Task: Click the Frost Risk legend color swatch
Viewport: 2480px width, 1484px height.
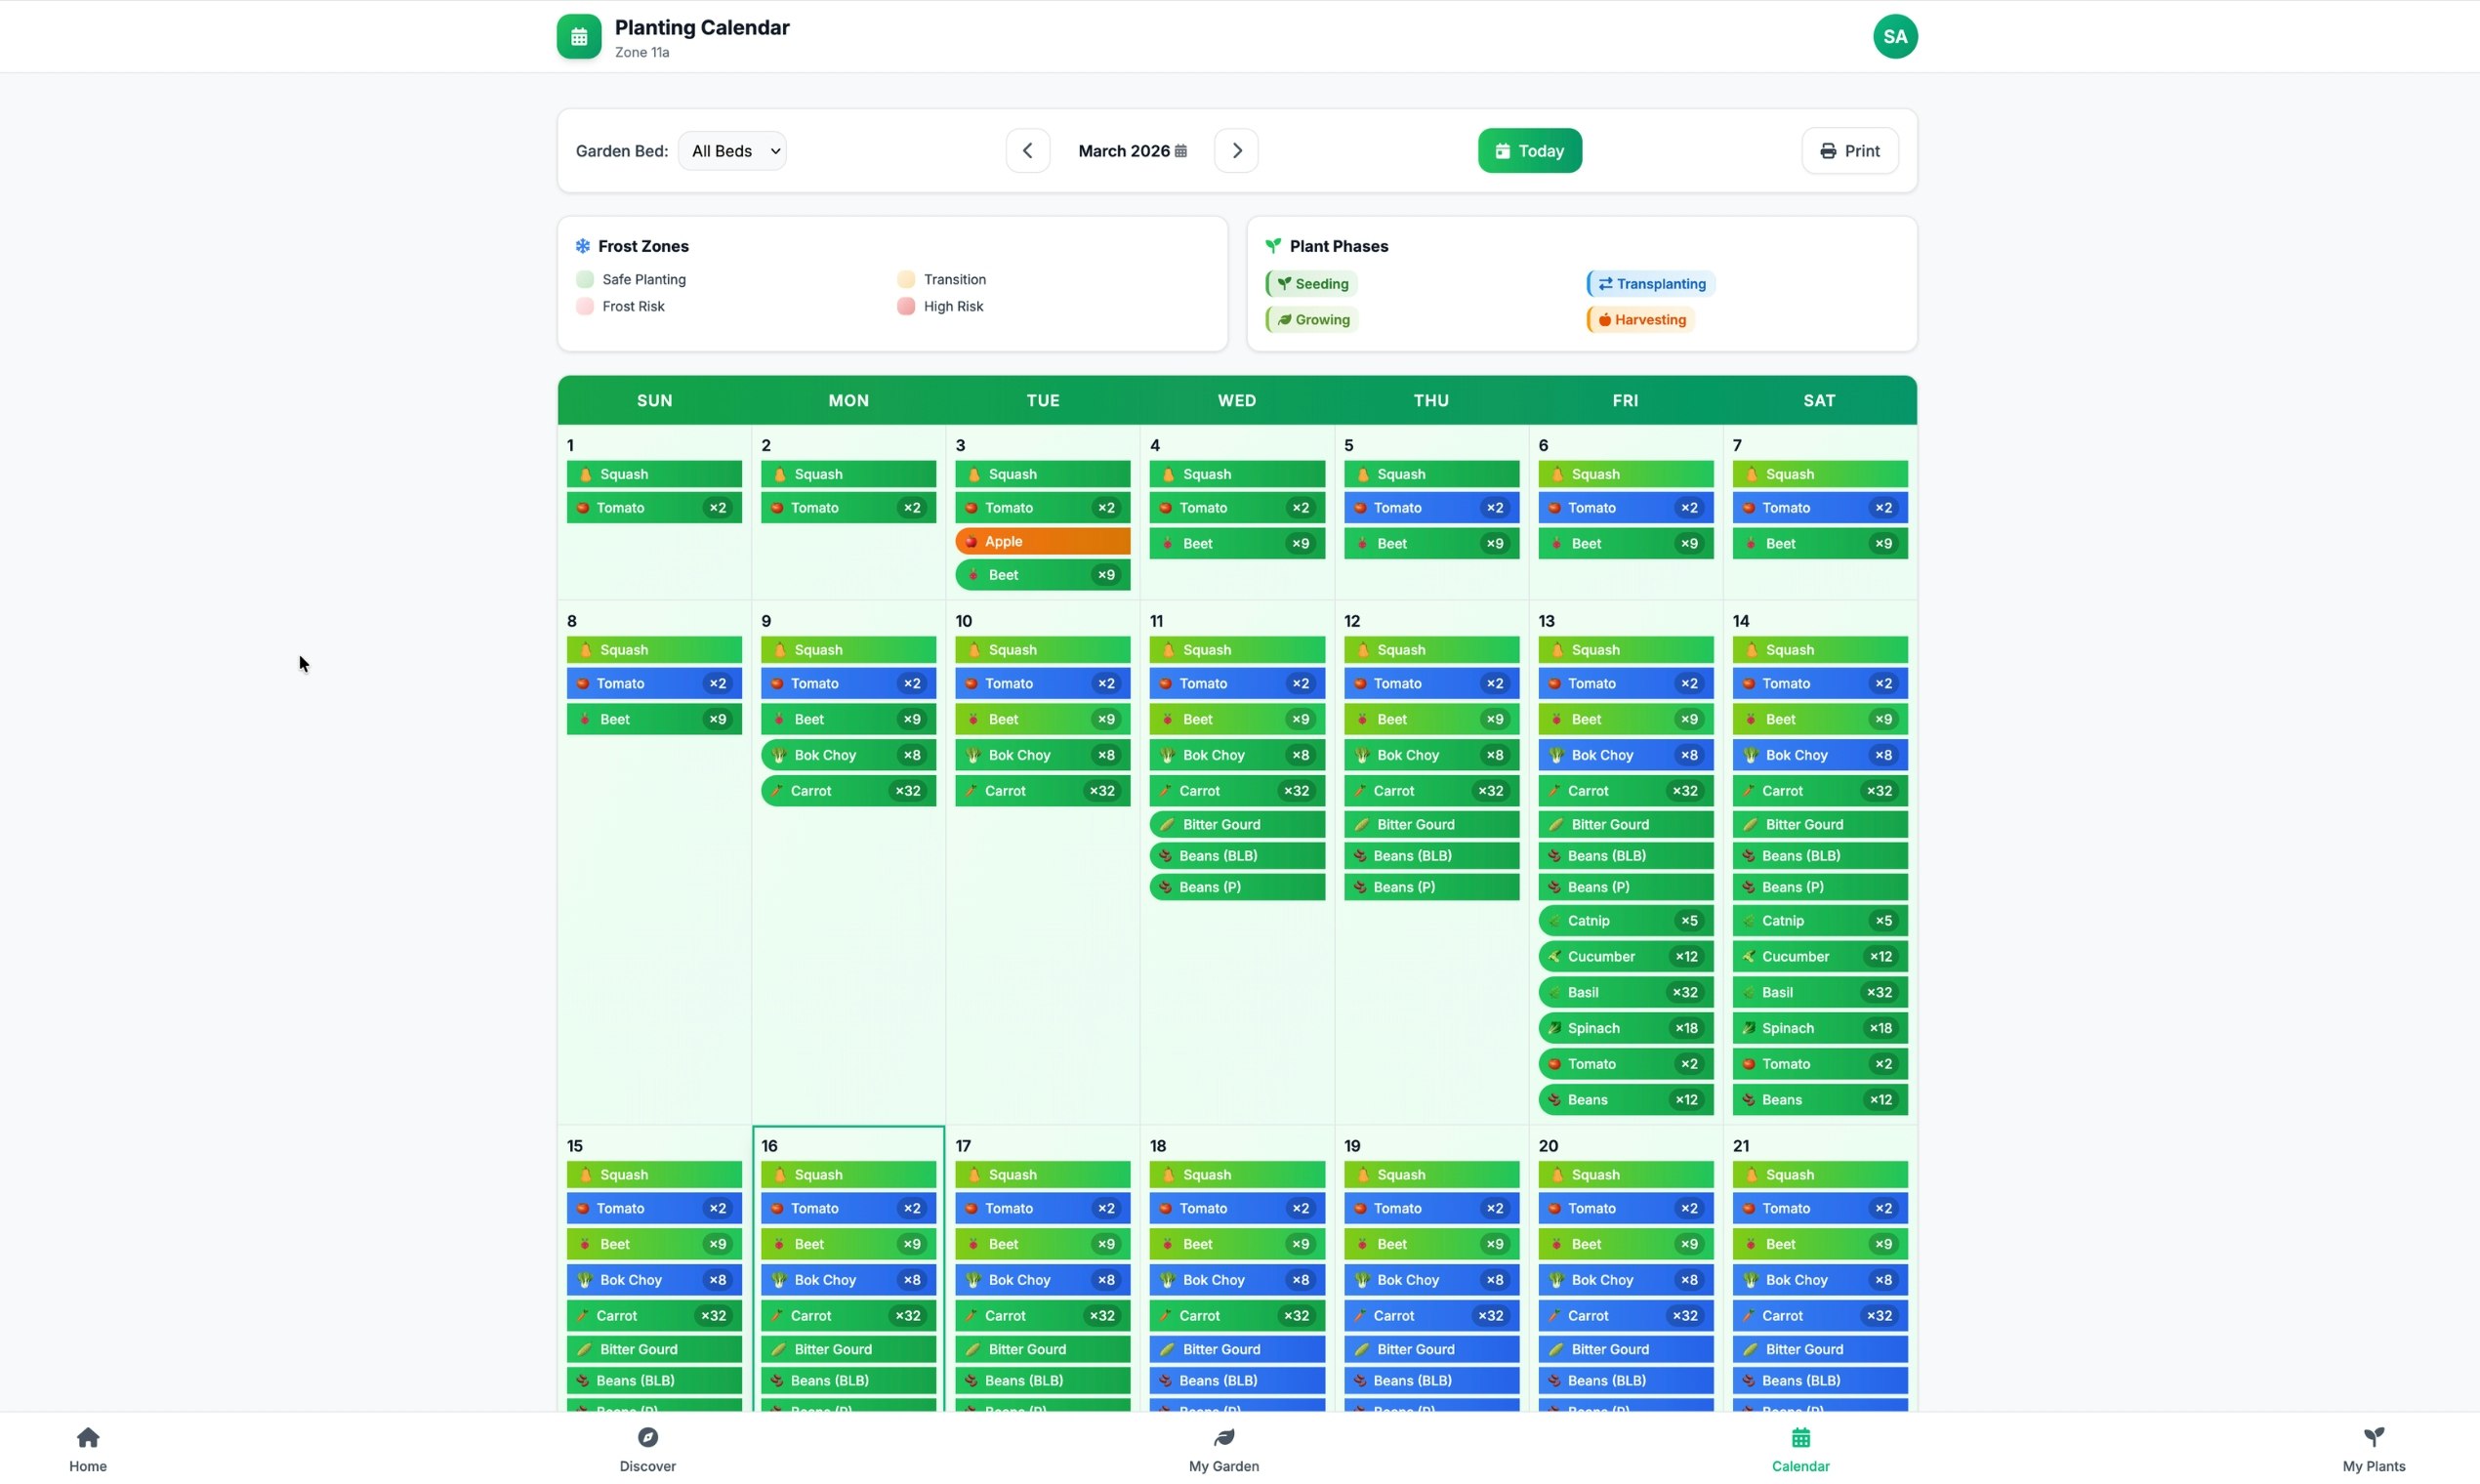Action: 584,306
